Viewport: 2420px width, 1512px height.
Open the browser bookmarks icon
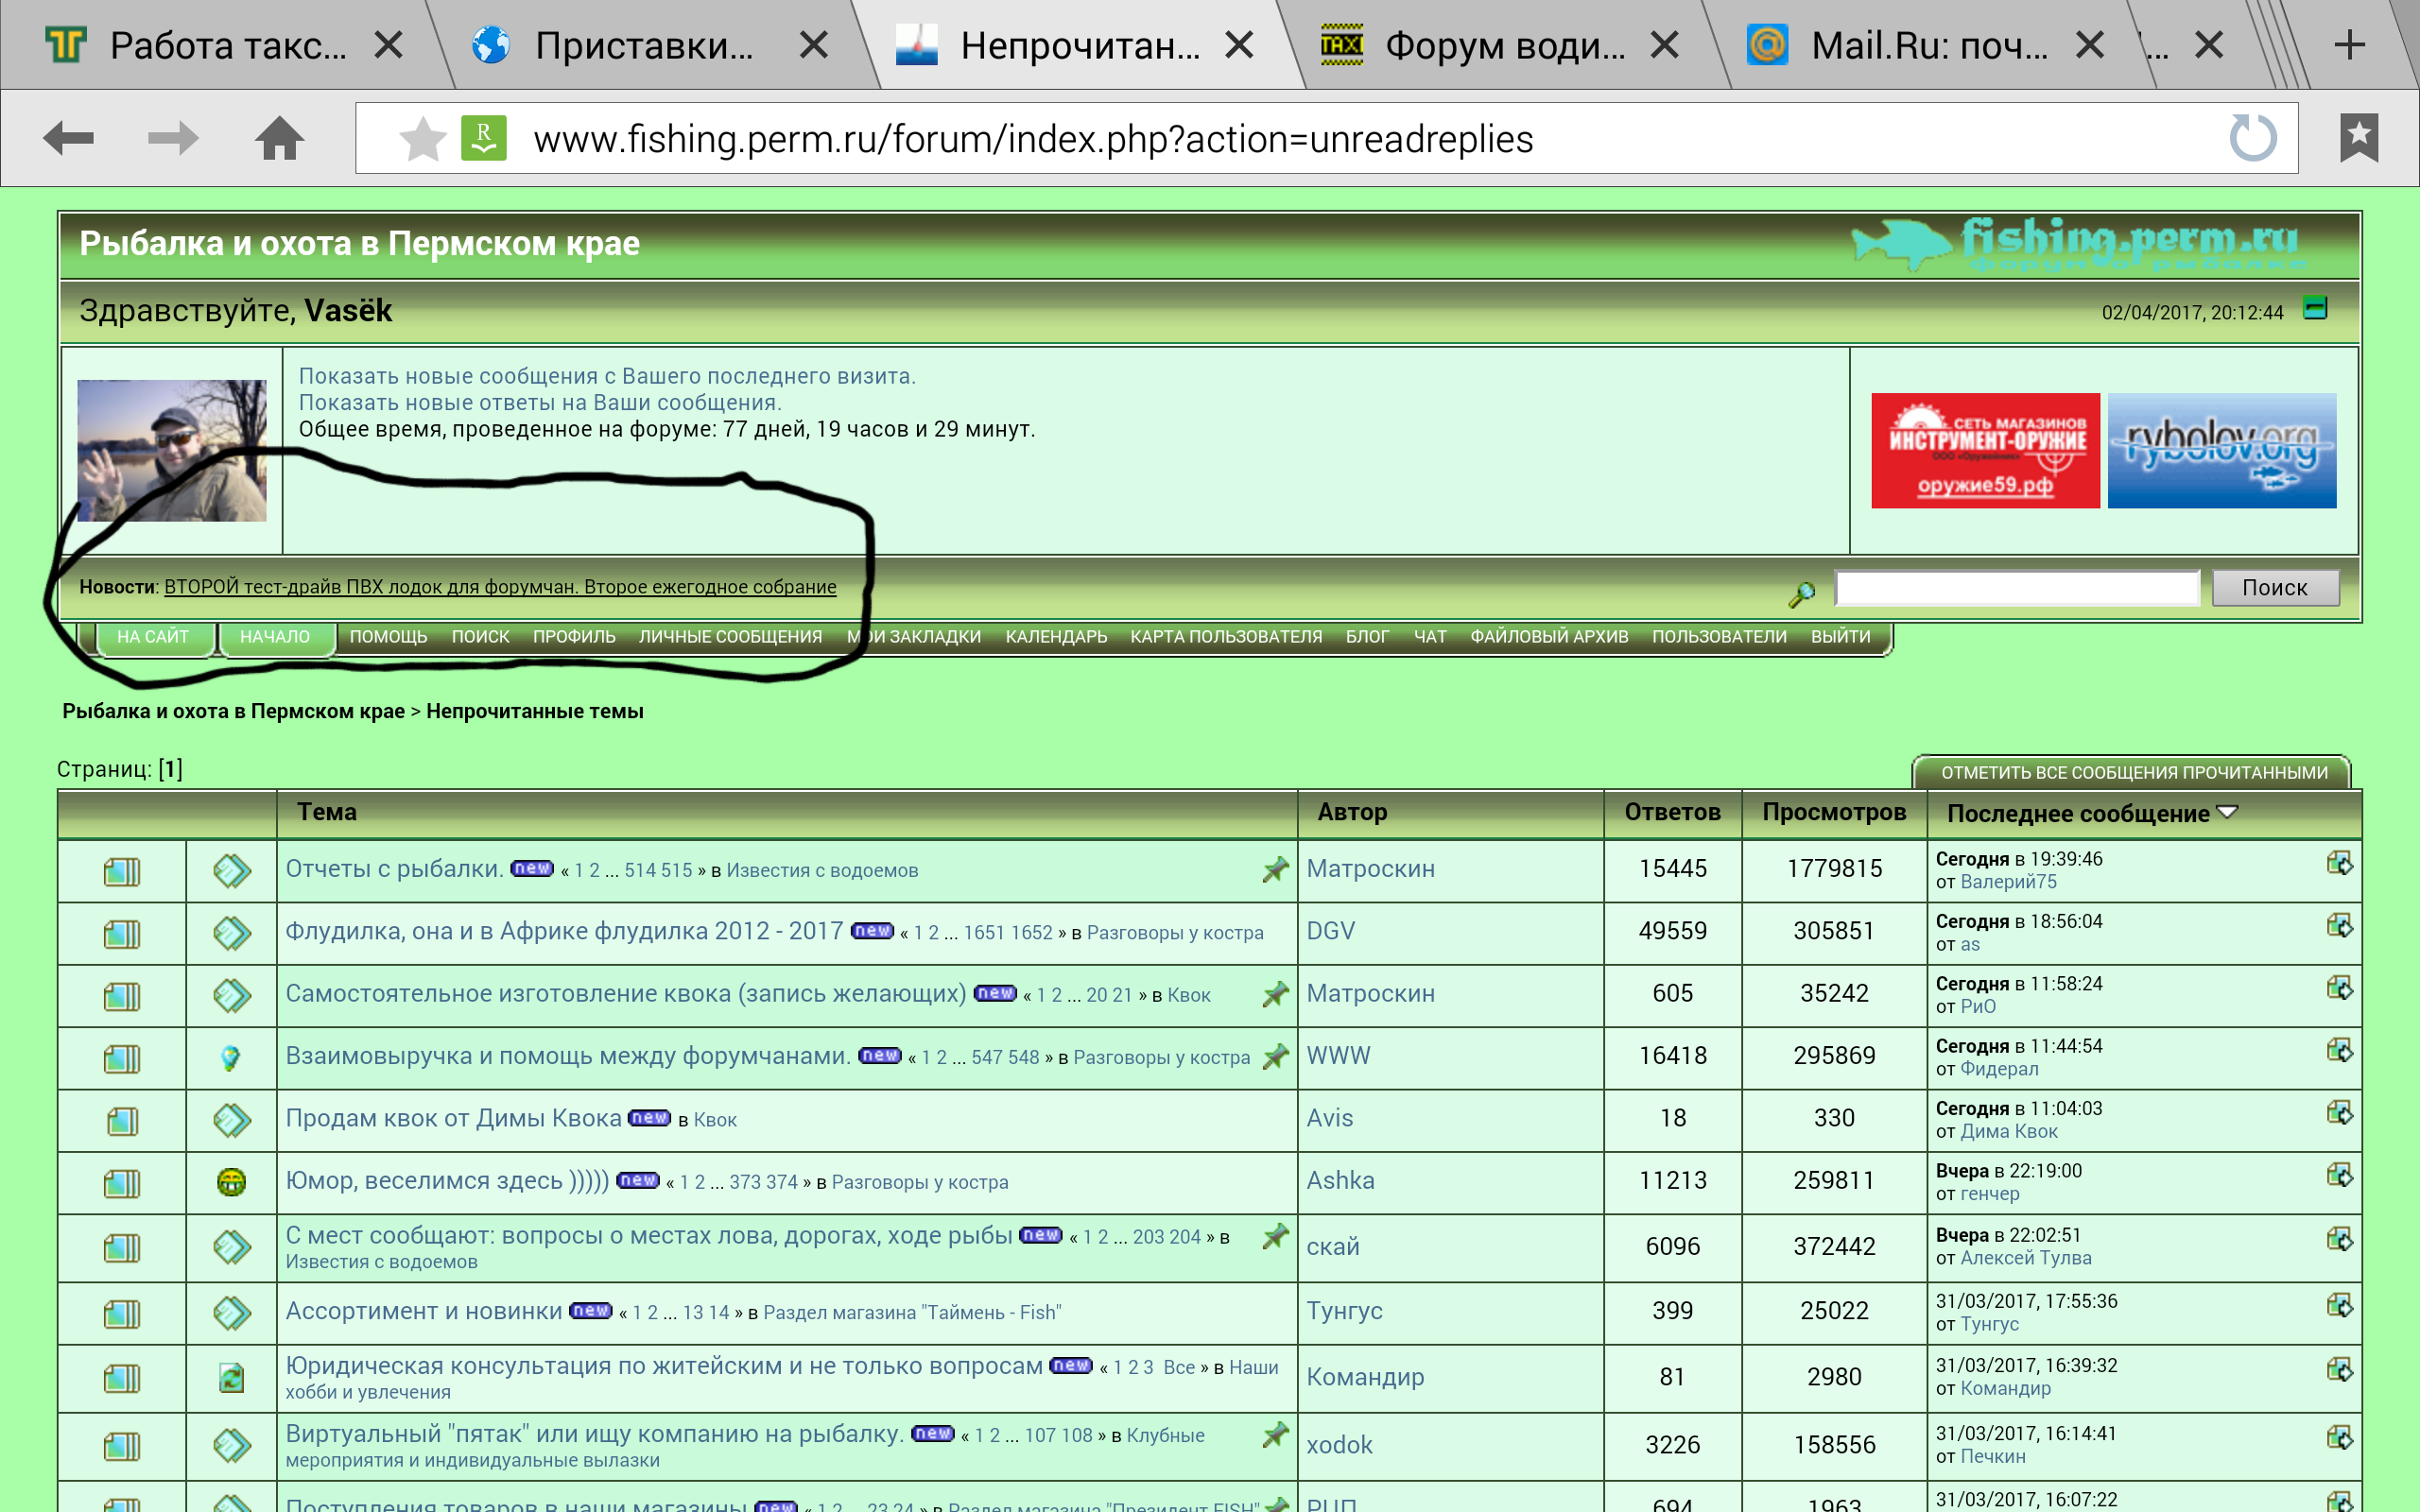2359,138
